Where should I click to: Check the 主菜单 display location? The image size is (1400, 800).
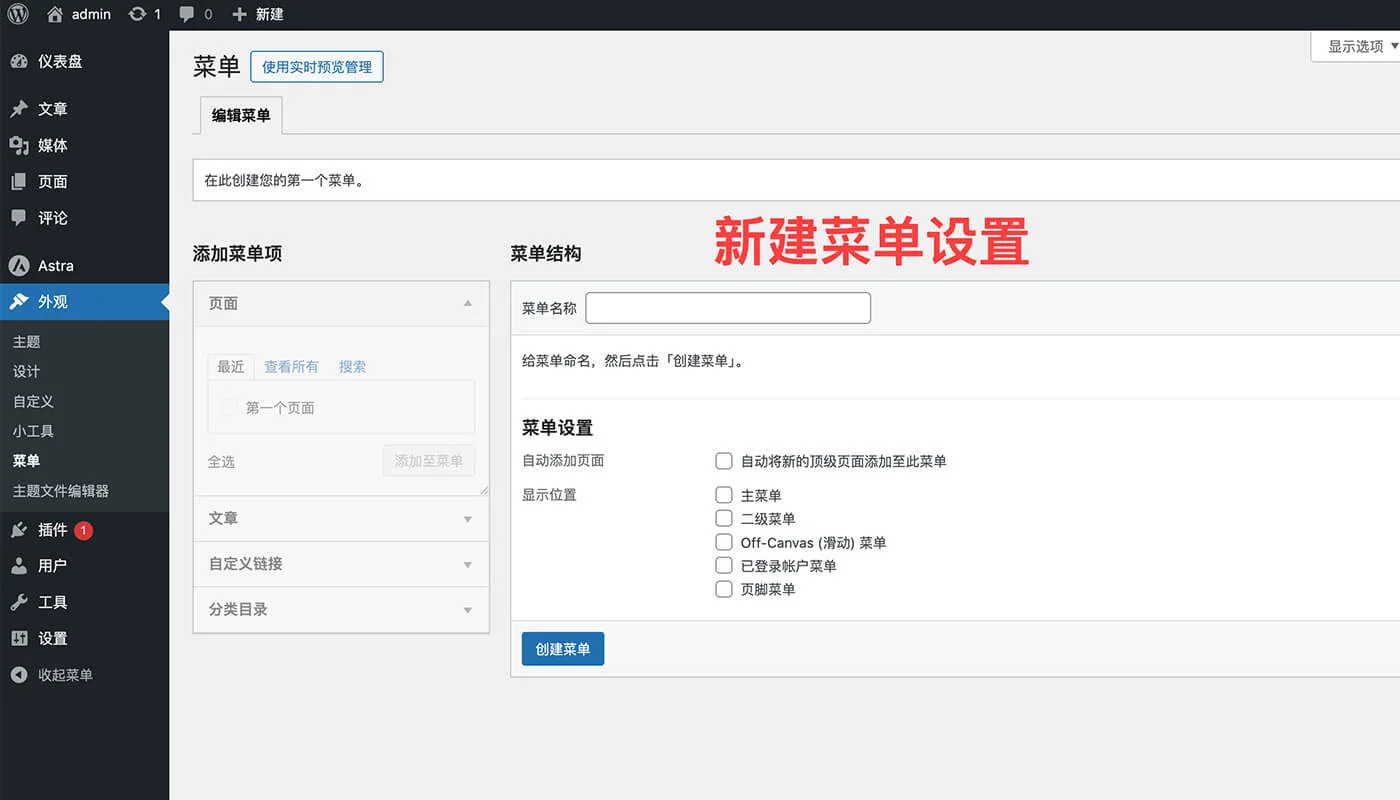tap(724, 495)
